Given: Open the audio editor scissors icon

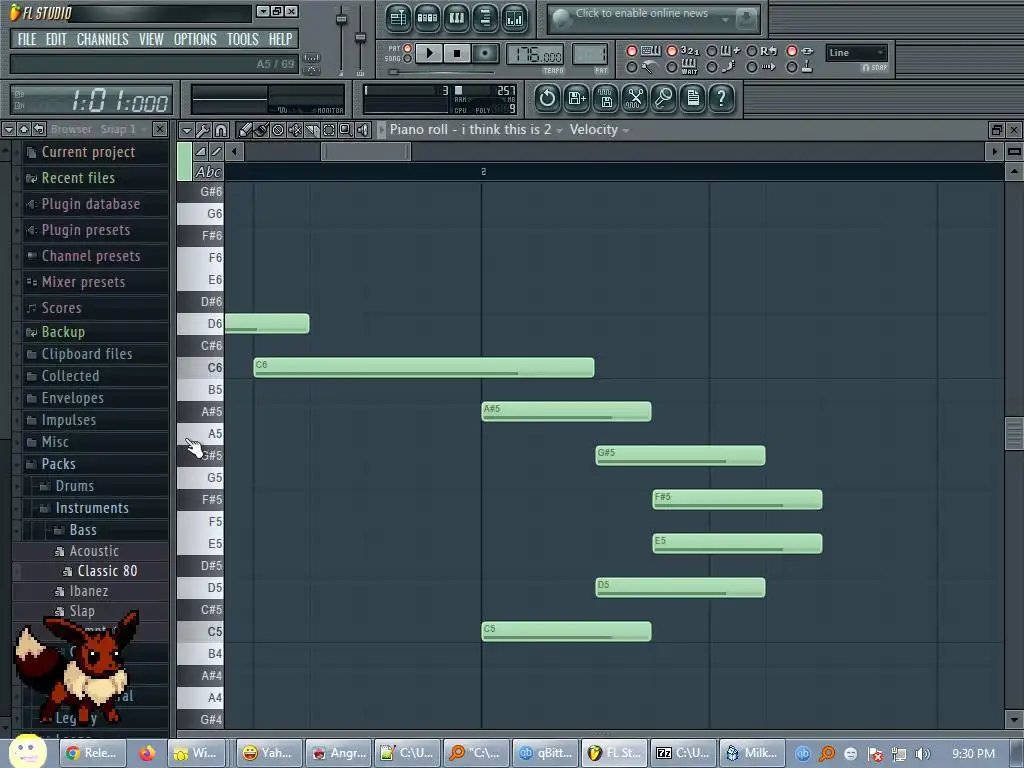Looking at the screenshot, I should pyautogui.click(x=634, y=99).
